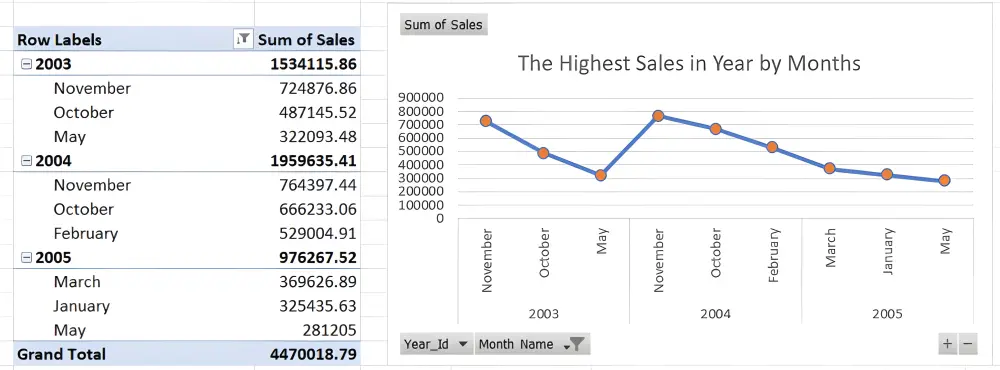Click the Sum of Sales chart field button

[444, 25]
